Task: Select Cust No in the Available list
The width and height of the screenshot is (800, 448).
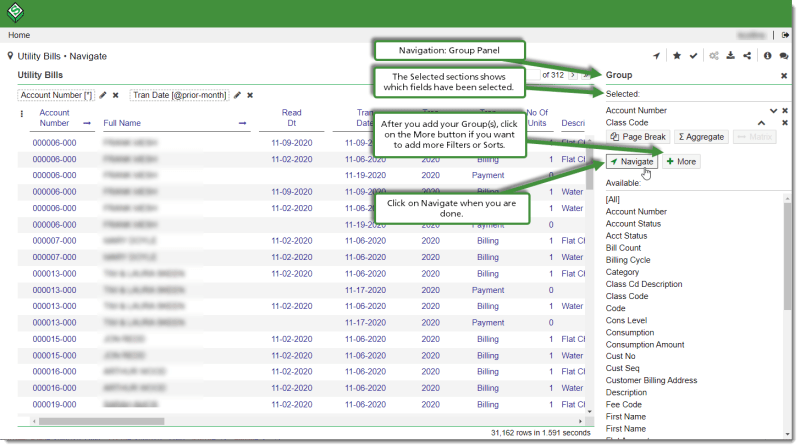Action: click(620, 356)
